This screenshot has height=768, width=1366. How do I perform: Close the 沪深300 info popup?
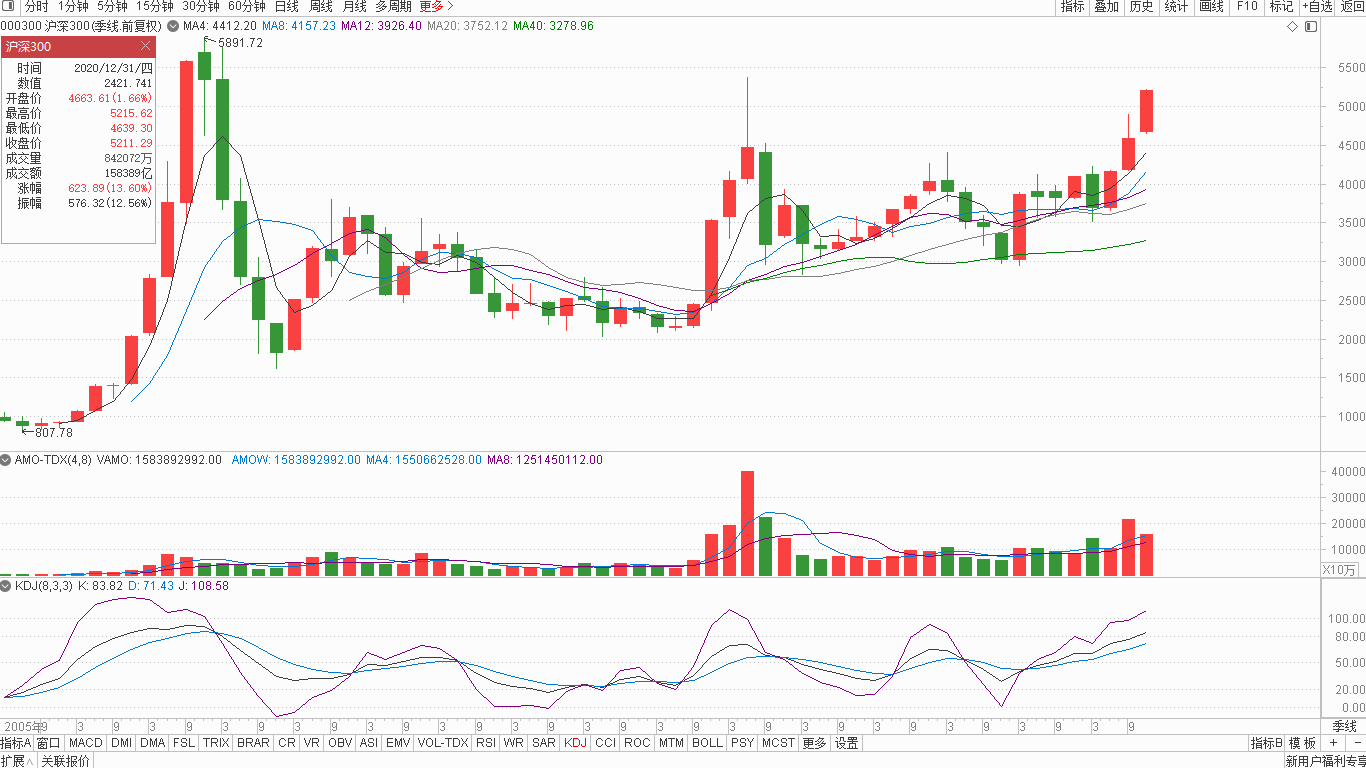145,46
